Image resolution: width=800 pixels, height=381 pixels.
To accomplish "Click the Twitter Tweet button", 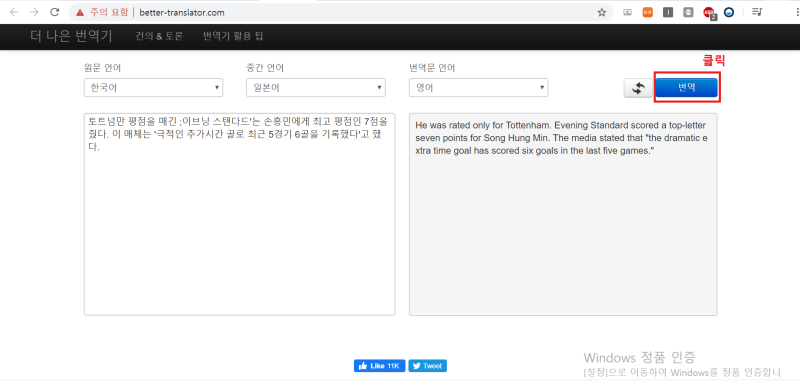I will [428, 366].
